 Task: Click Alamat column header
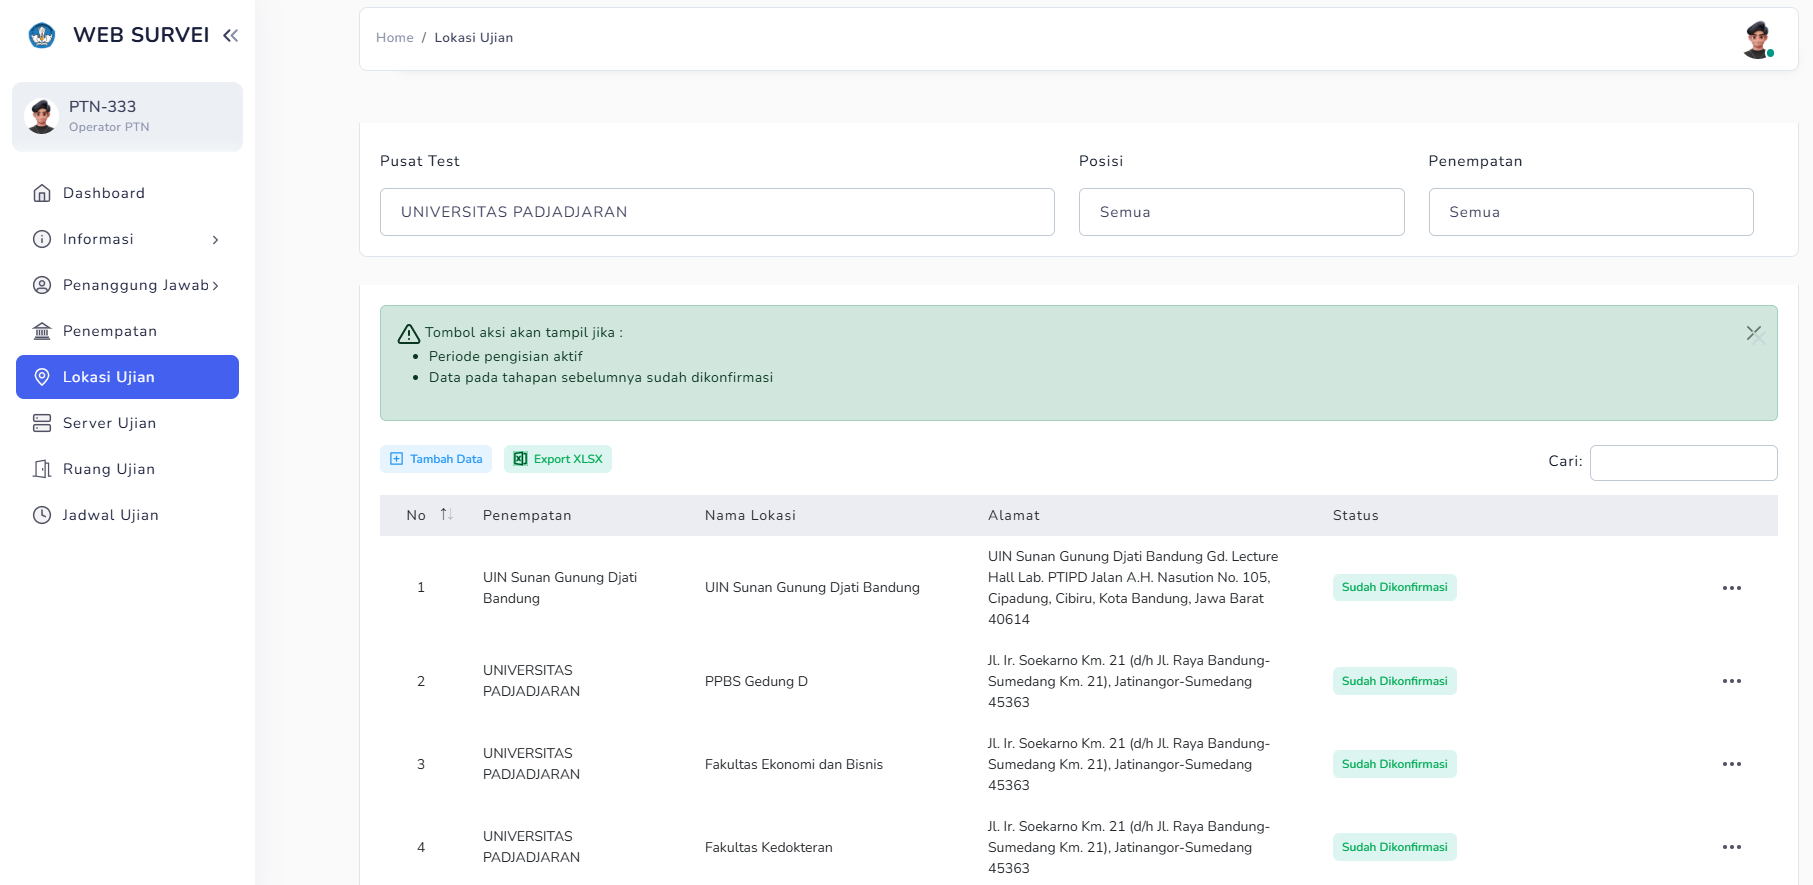pos(1014,515)
